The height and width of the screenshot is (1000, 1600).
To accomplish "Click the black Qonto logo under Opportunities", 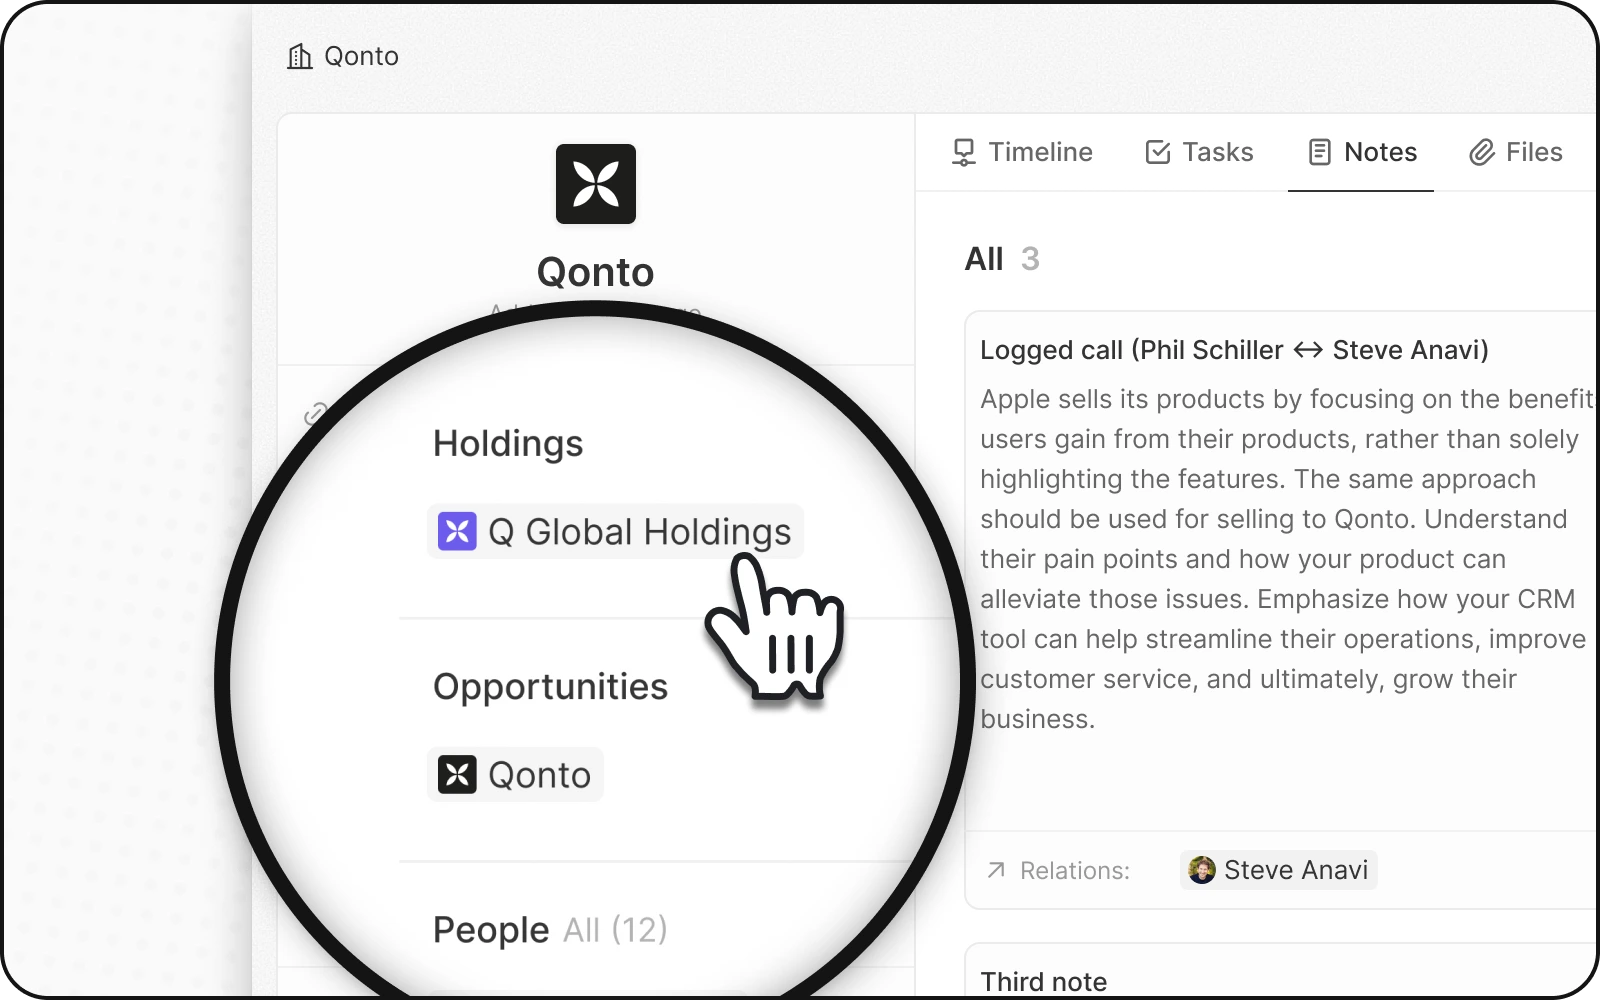I will [x=457, y=775].
